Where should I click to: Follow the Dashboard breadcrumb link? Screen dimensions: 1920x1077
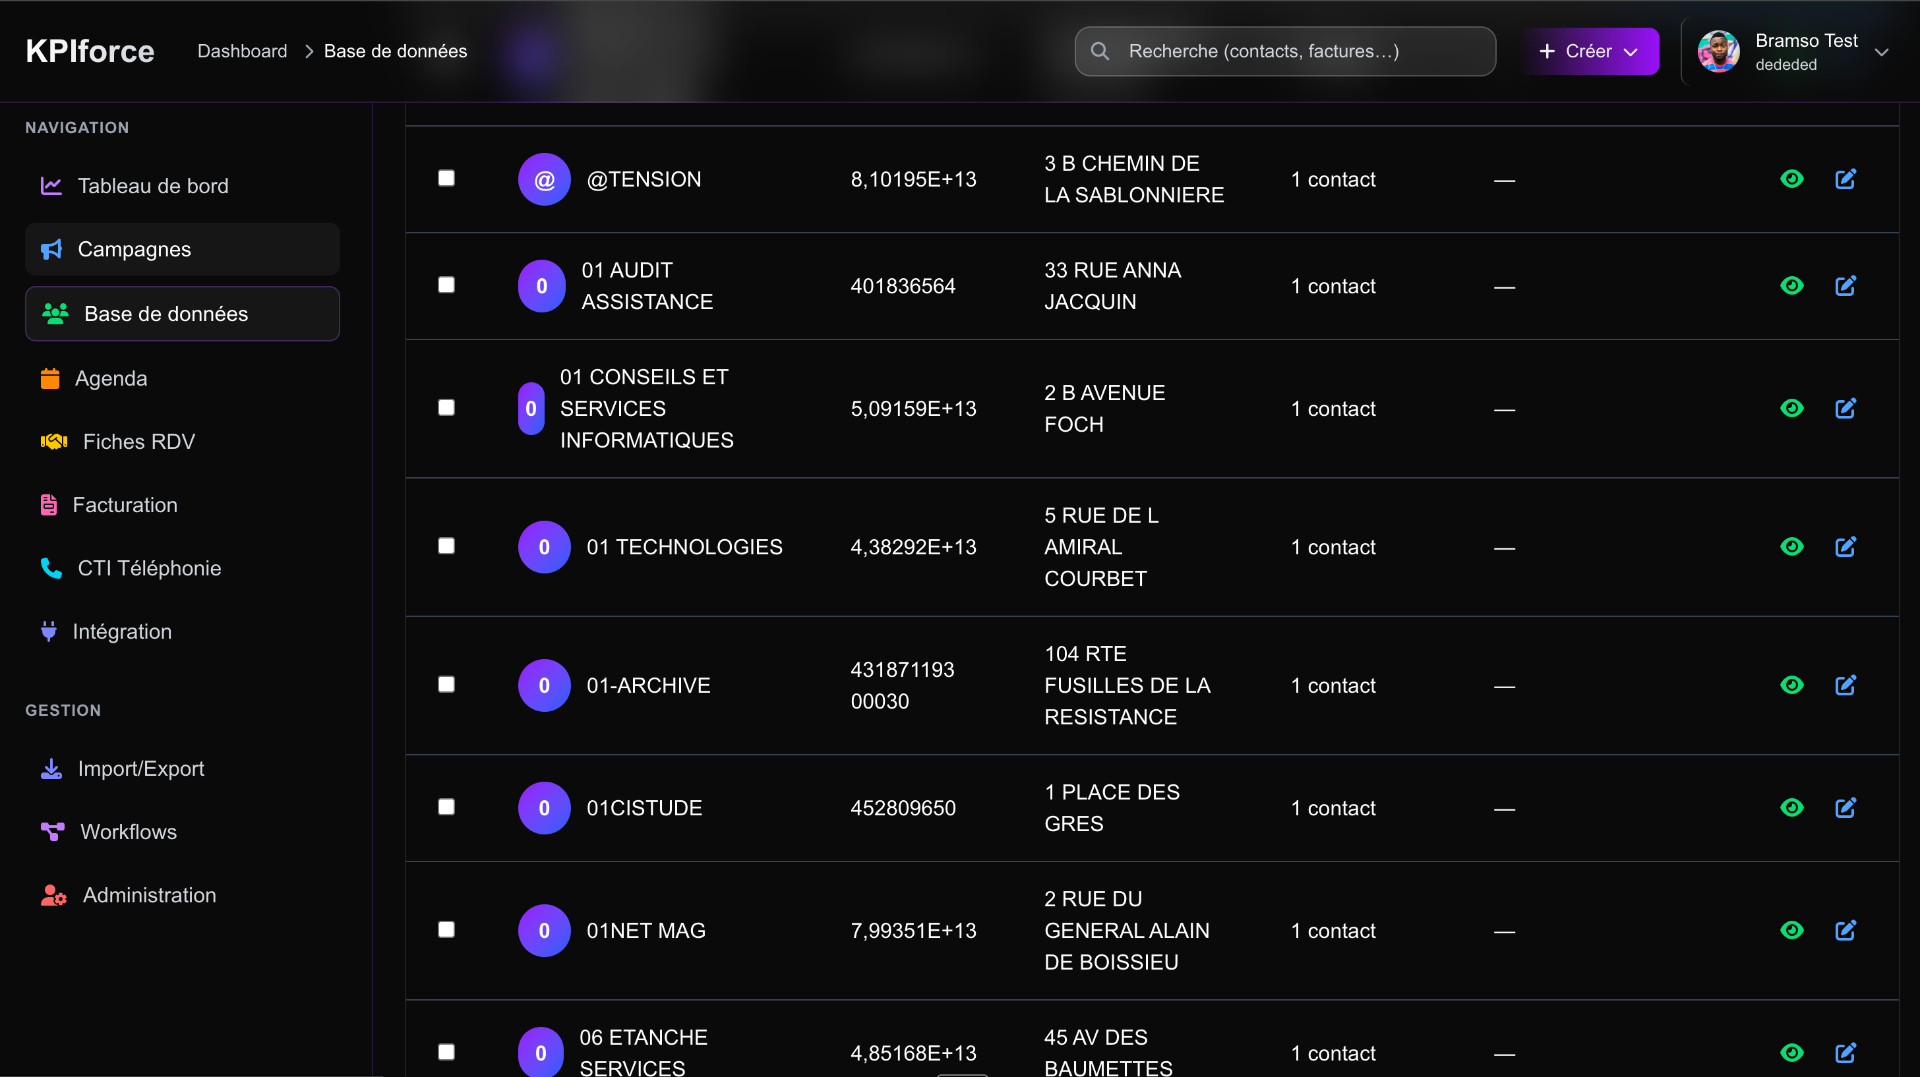click(x=242, y=51)
